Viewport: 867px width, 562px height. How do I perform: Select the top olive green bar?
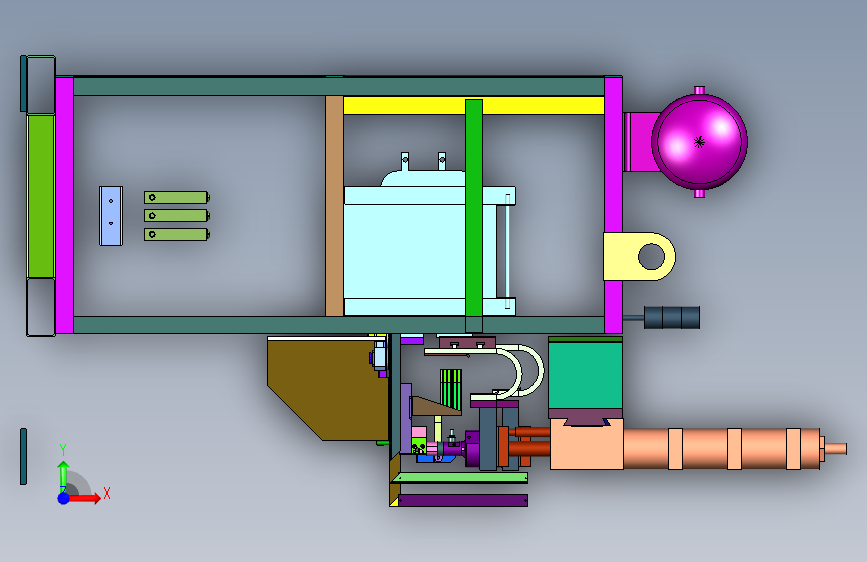click(176, 197)
